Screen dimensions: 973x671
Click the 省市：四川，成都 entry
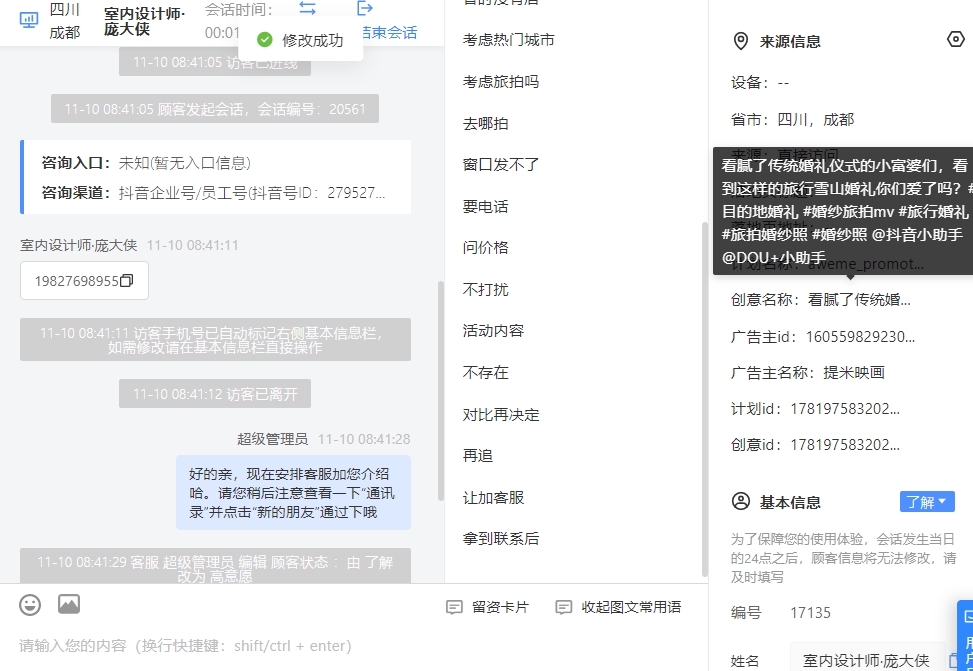[x=792, y=120]
